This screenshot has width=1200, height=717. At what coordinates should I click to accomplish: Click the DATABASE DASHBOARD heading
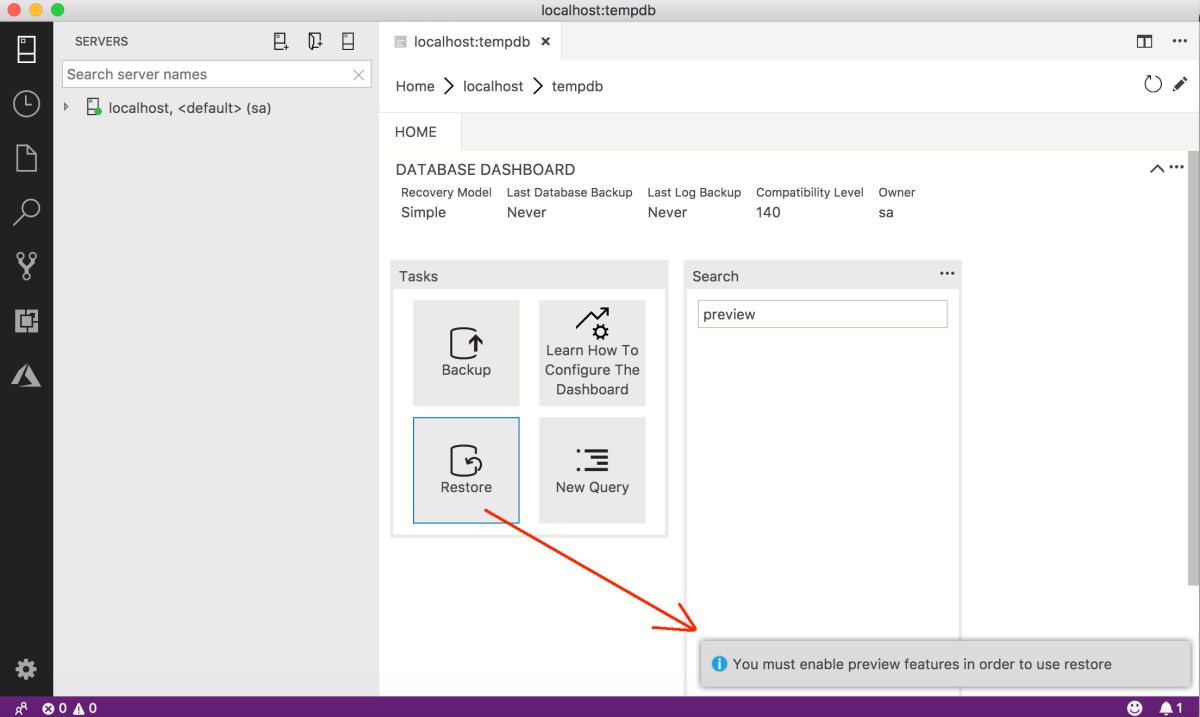click(x=485, y=170)
